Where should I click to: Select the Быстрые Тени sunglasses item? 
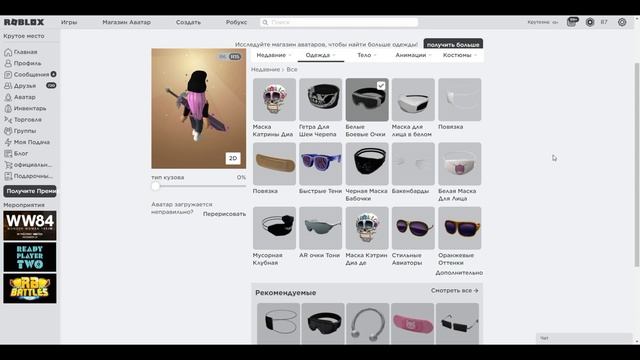coord(320,164)
